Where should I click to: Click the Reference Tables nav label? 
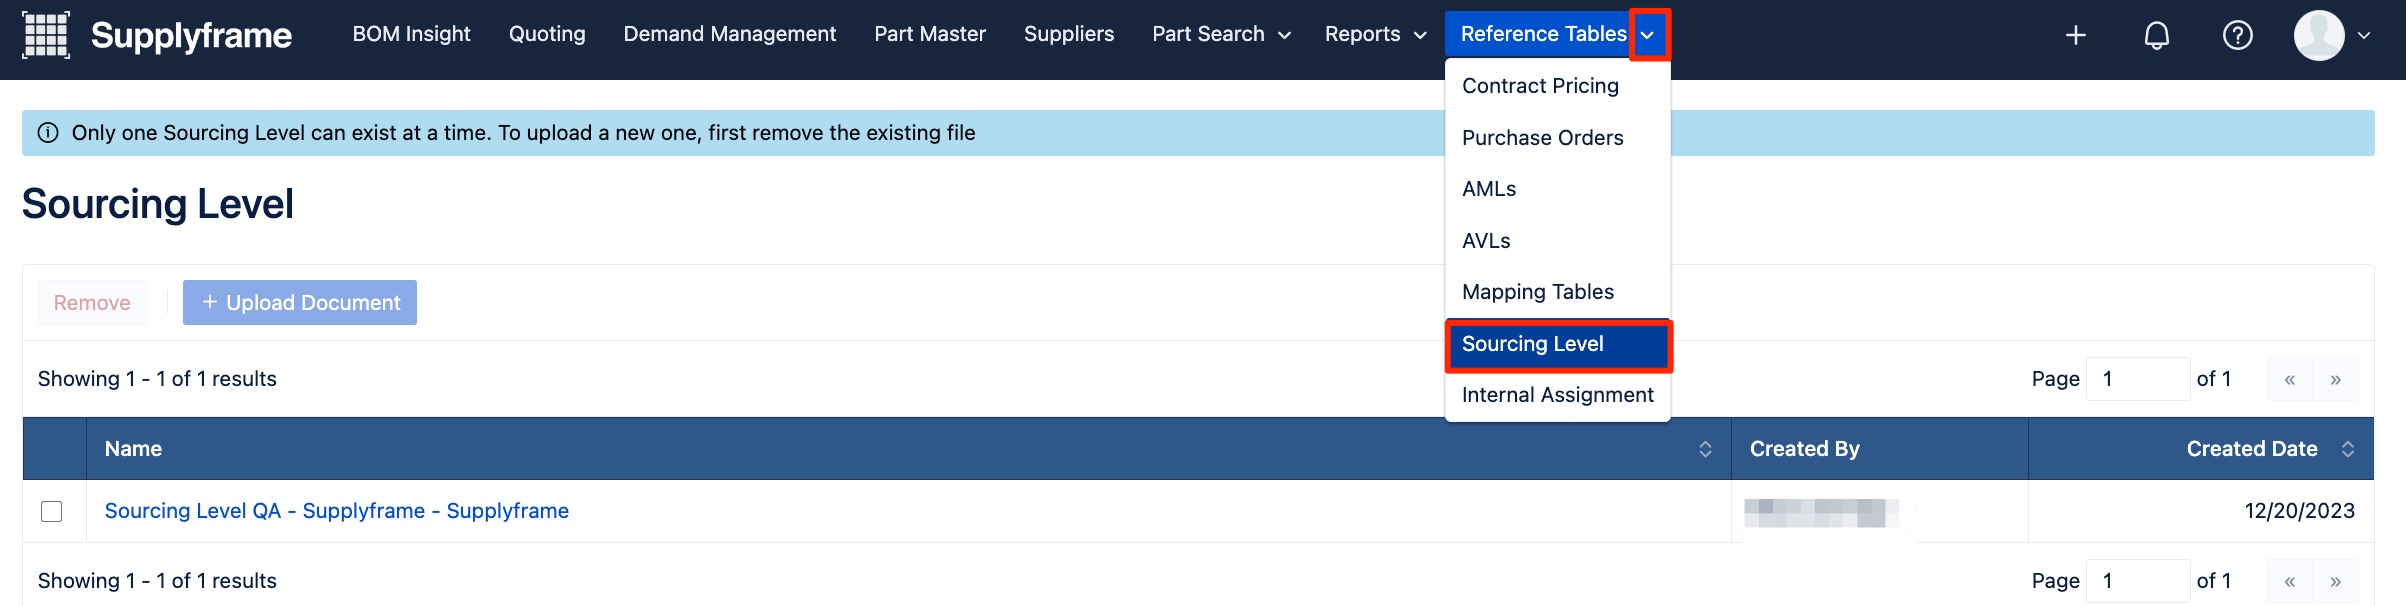pyautogui.click(x=1543, y=34)
